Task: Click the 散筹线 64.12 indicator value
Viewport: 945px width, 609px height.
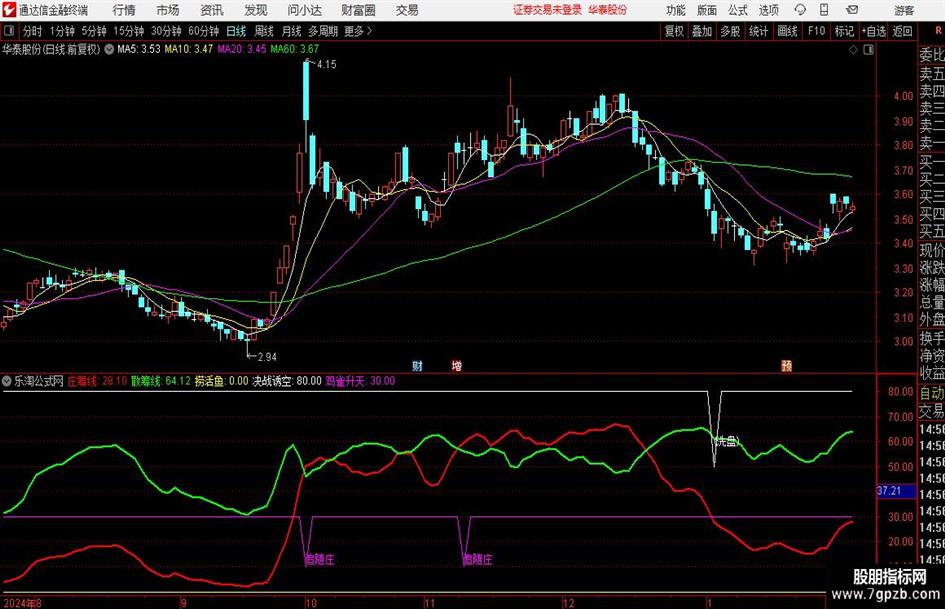Action: pos(161,381)
